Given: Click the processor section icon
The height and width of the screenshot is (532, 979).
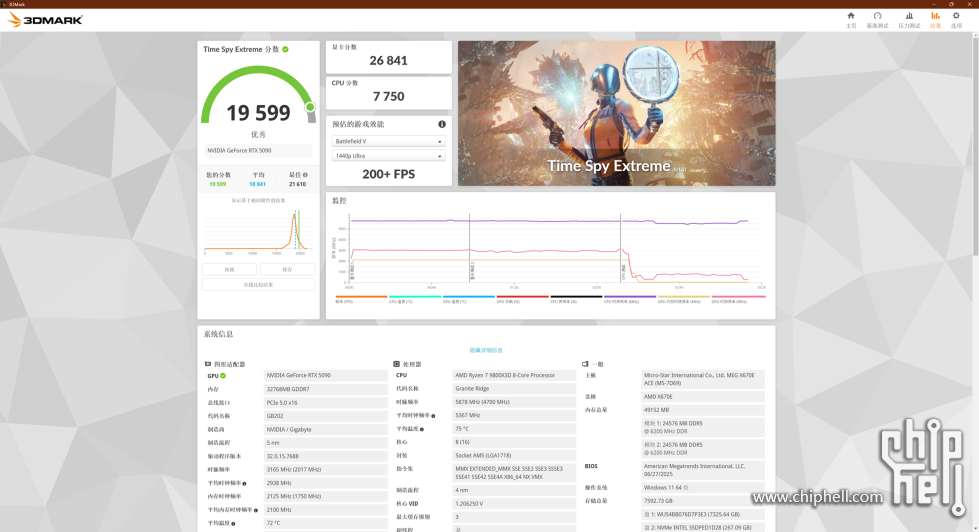Looking at the screenshot, I should (396, 364).
